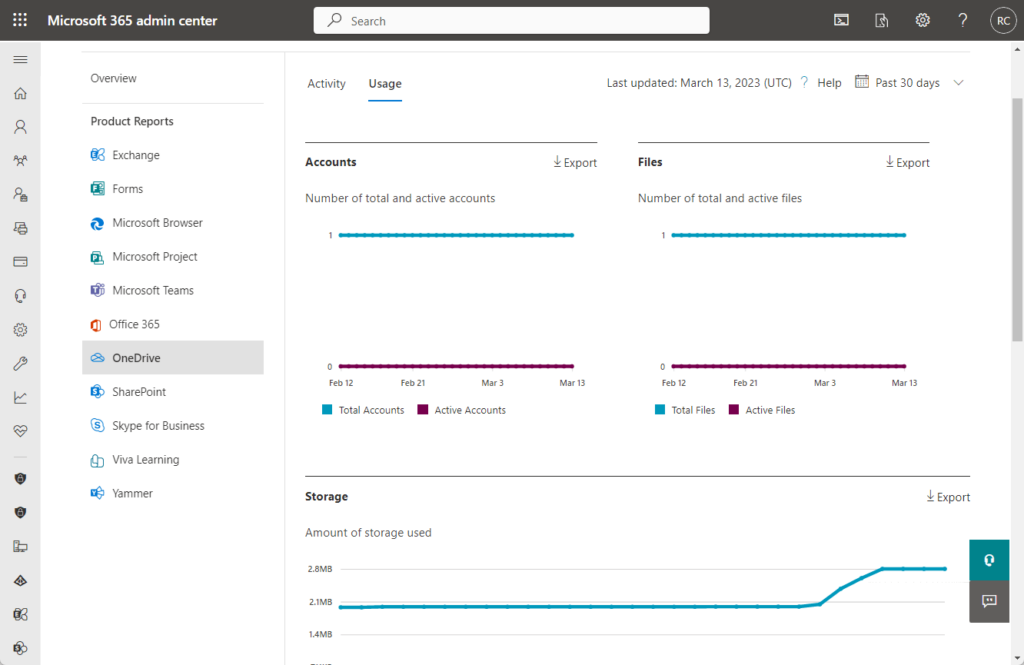This screenshot has height=665, width=1024.
Task: Open Azure Active Directory rail icon
Action: click(20, 581)
